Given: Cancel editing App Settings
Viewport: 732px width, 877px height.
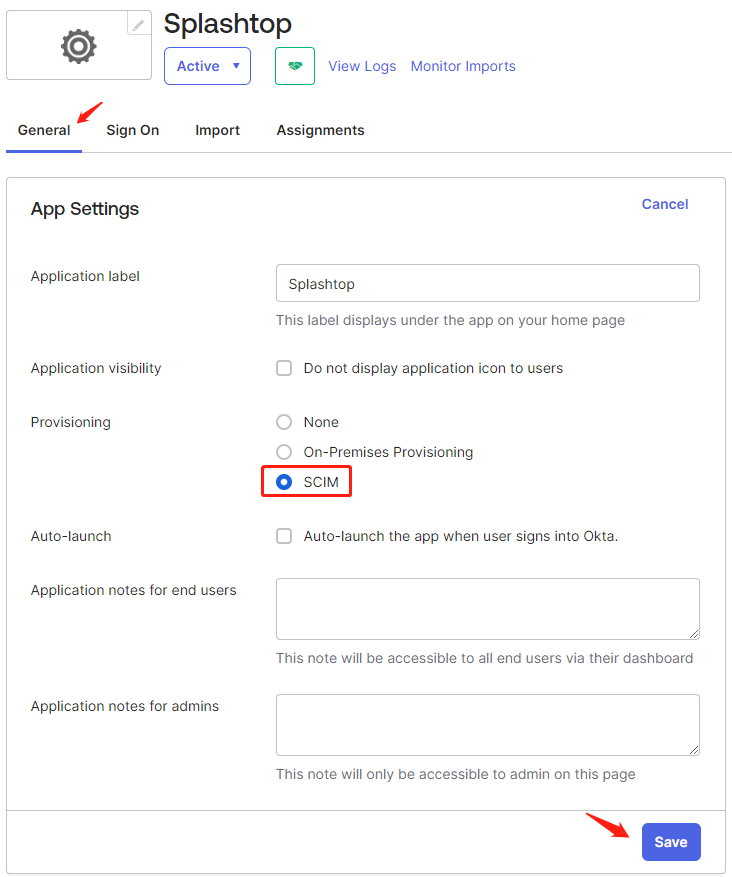Looking at the screenshot, I should click(665, 204).
